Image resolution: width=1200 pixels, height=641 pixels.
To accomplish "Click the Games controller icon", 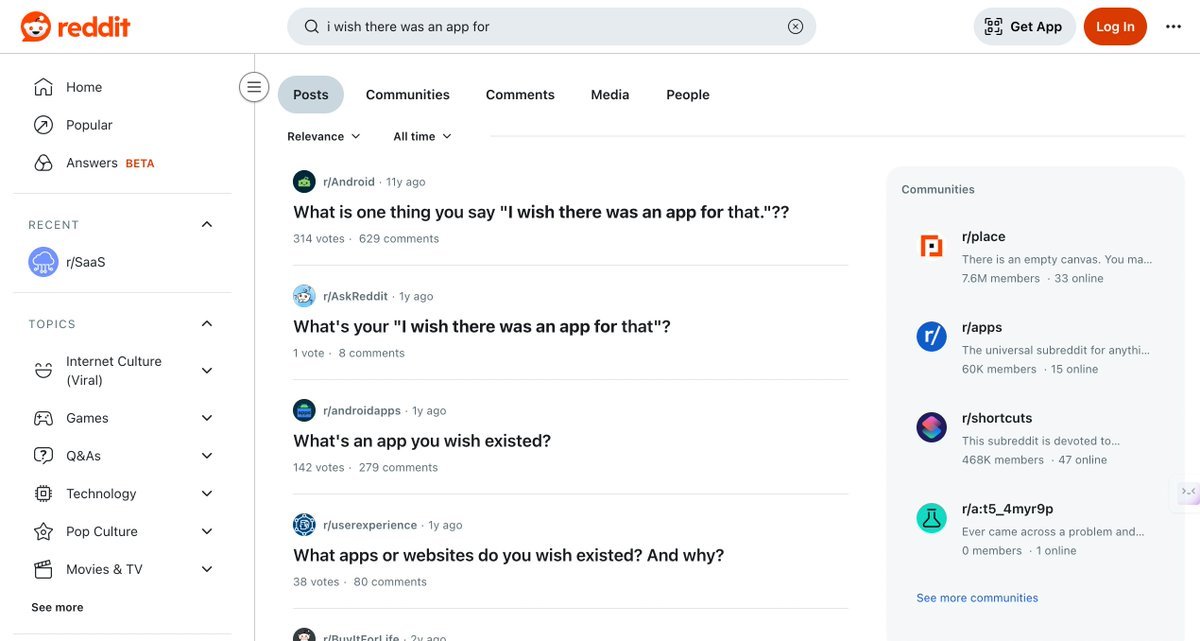I will pos(43,418).
